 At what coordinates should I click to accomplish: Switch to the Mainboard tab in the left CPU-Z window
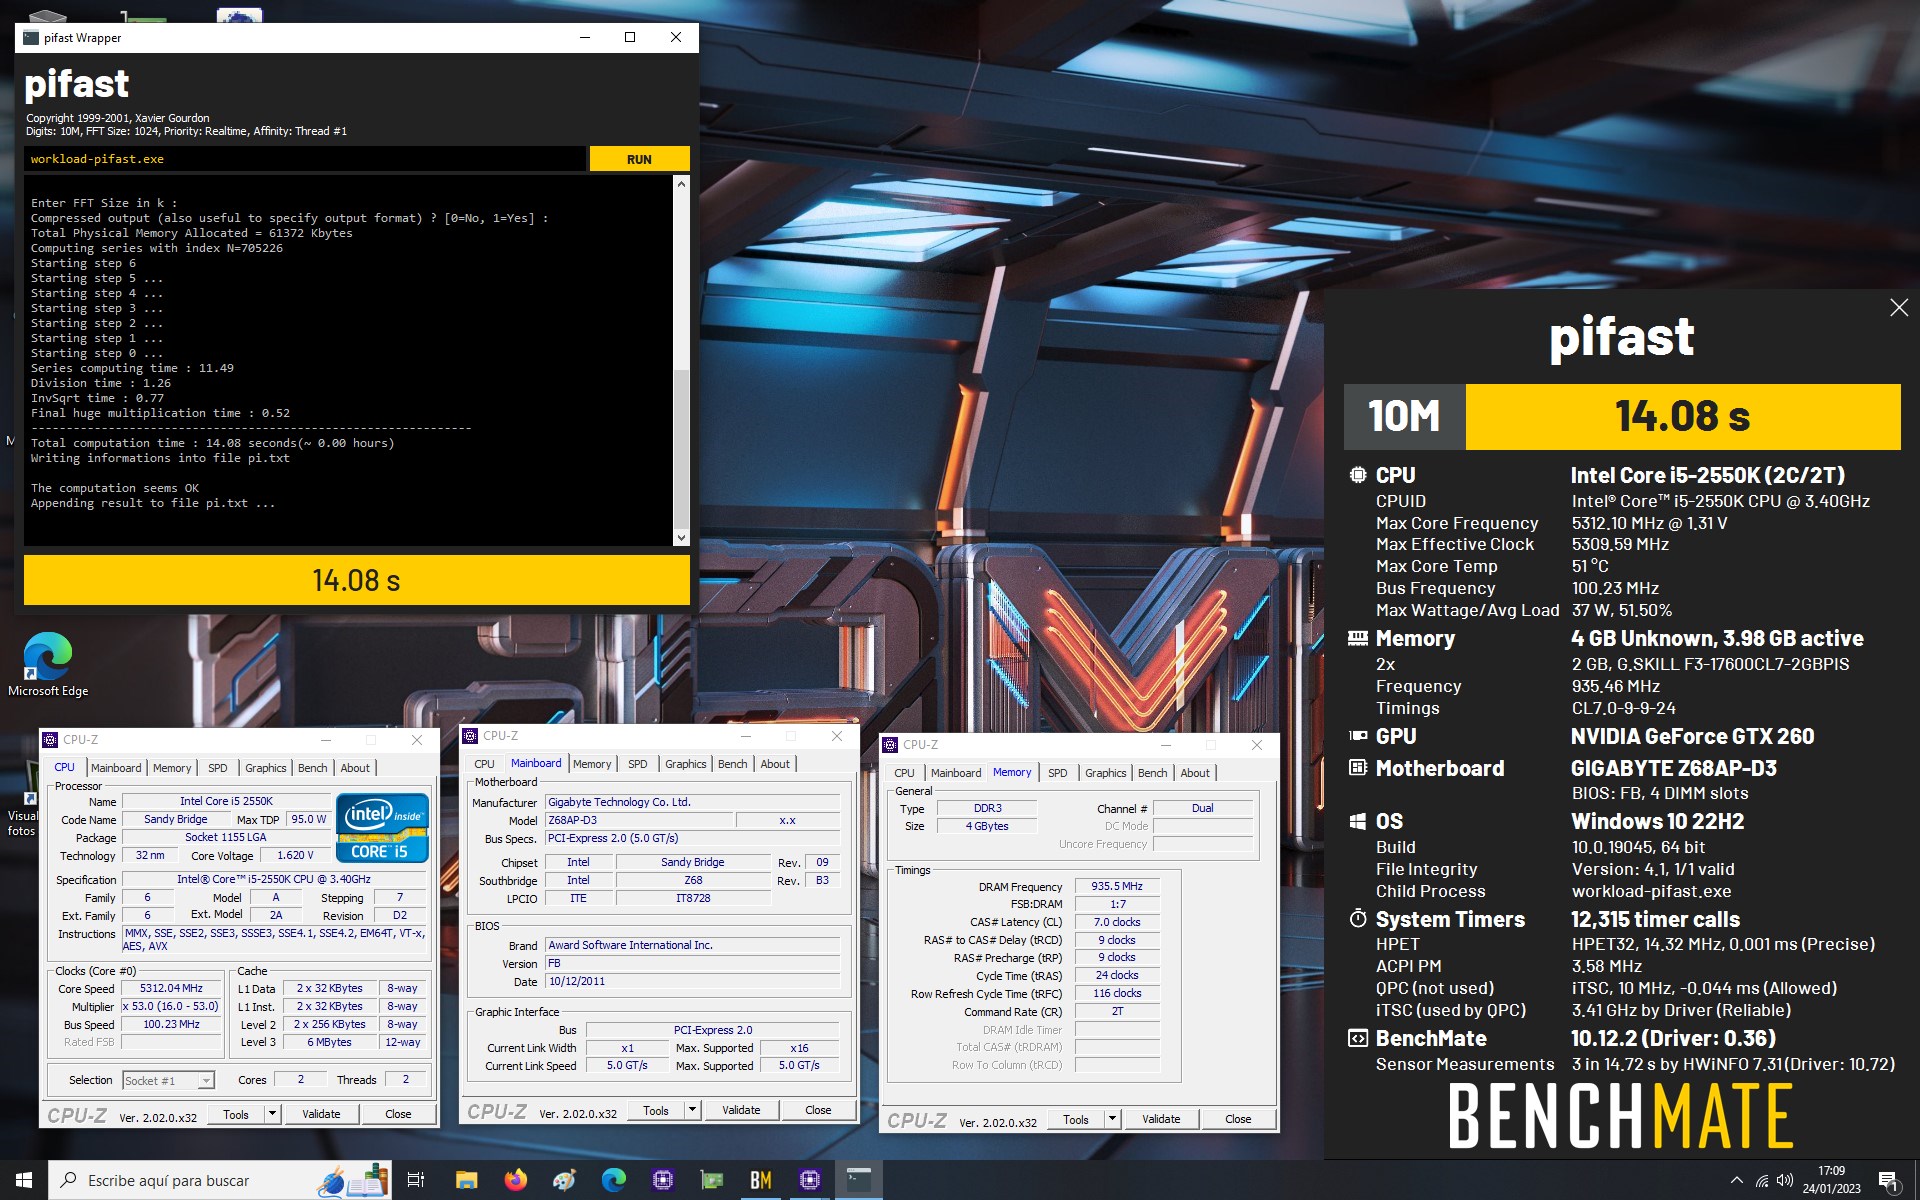point(116,768)
